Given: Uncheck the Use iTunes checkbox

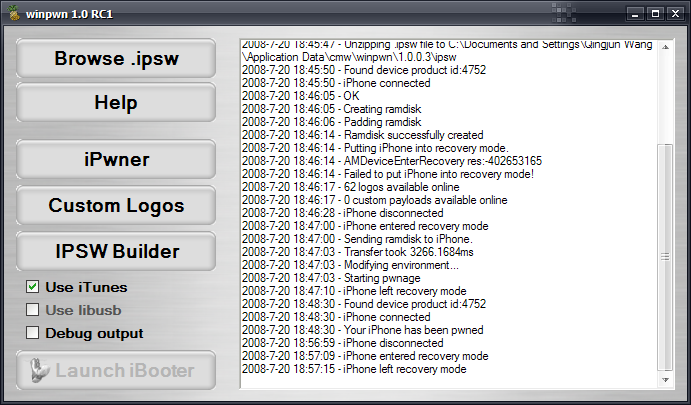Looking at the screenshot, I should pyautogui.click(x=32, y=287).
